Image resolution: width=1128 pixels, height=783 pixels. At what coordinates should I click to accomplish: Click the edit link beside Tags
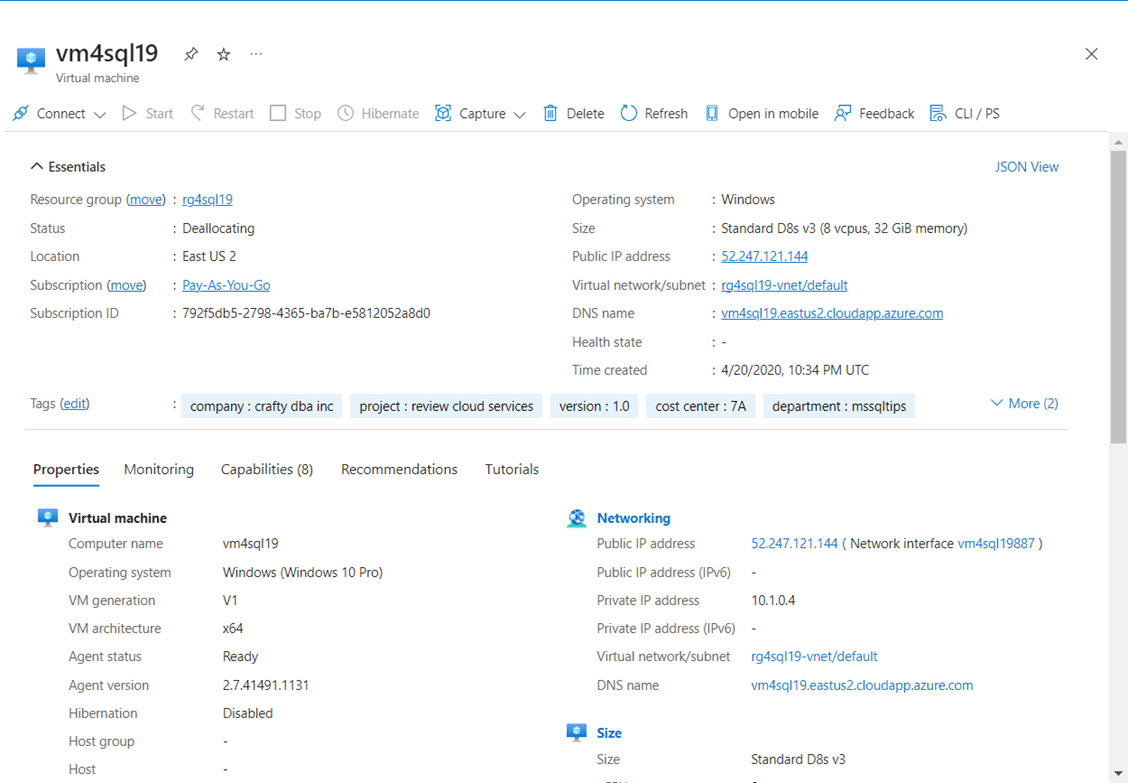point(75,403)
